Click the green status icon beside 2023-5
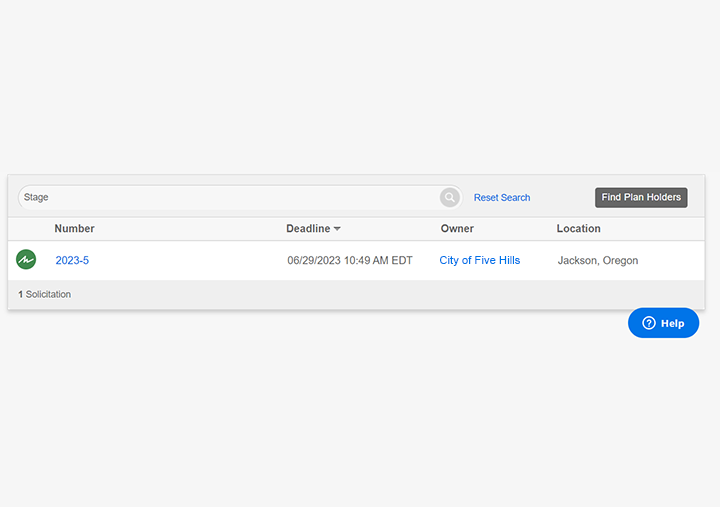Screen dimensions: 720x507 tap(26, 260)
